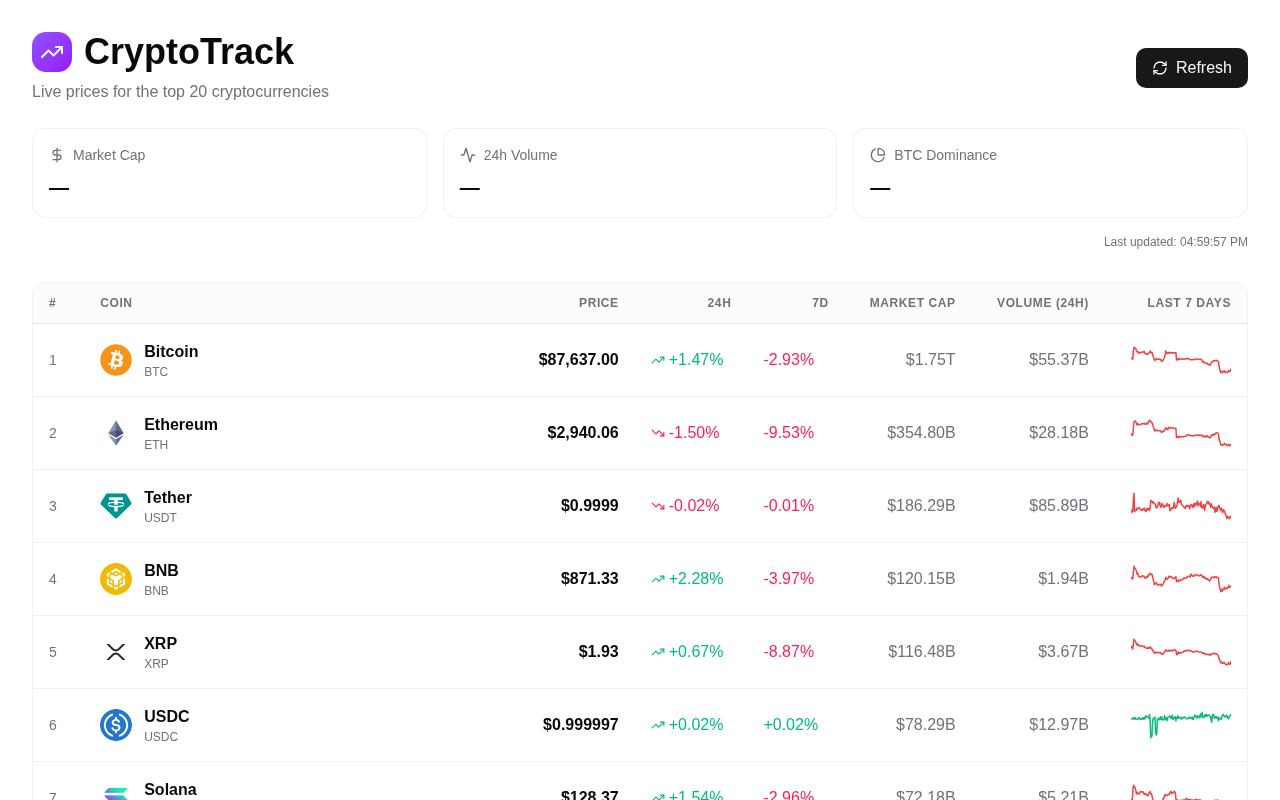The width and height of the screenshot is (1280, 800).
Task: Click the Market Cap dollar icon
Action: (x=56, y=155)
